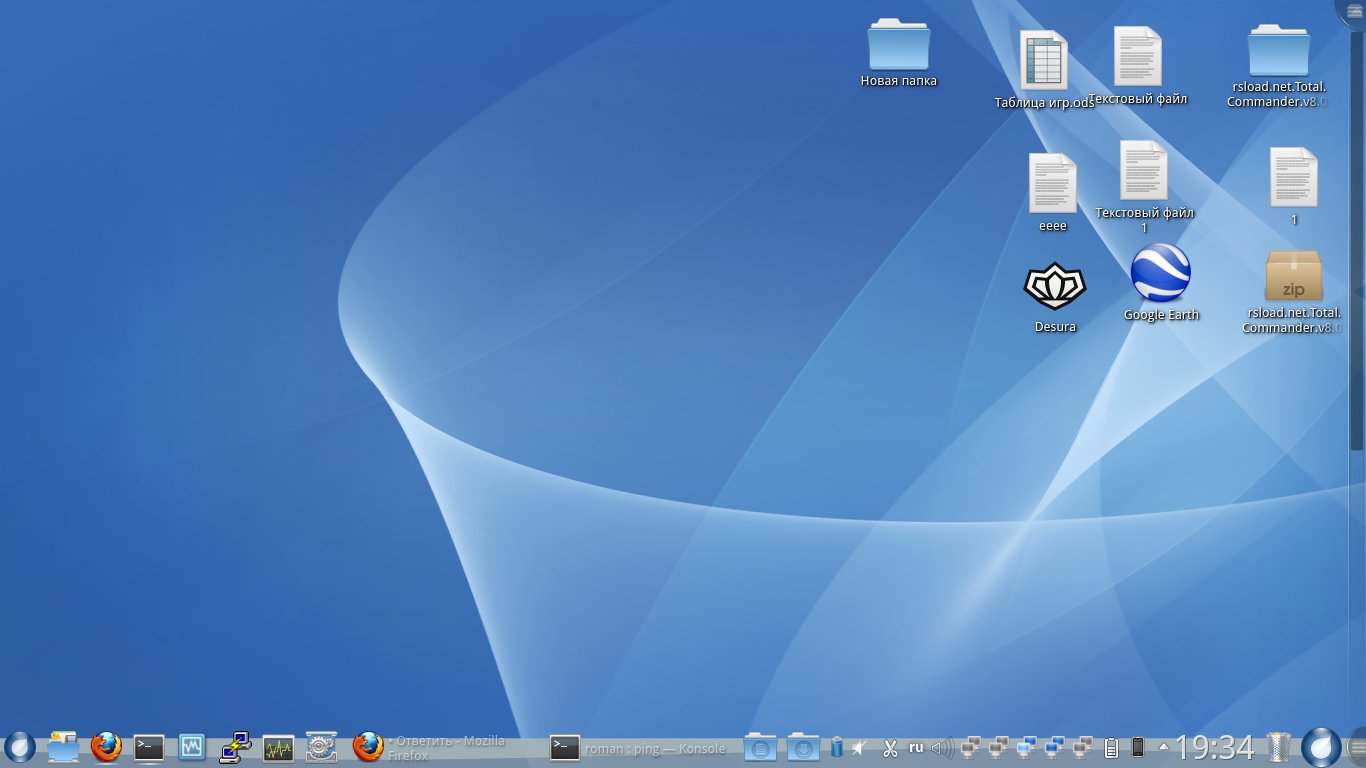Click the battery status icon in the tray

pos(1110,747)
